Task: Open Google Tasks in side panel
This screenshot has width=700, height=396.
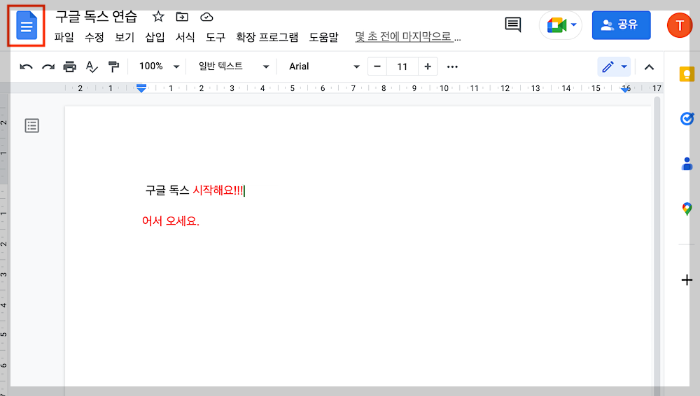Action: (x=687, y=118)
